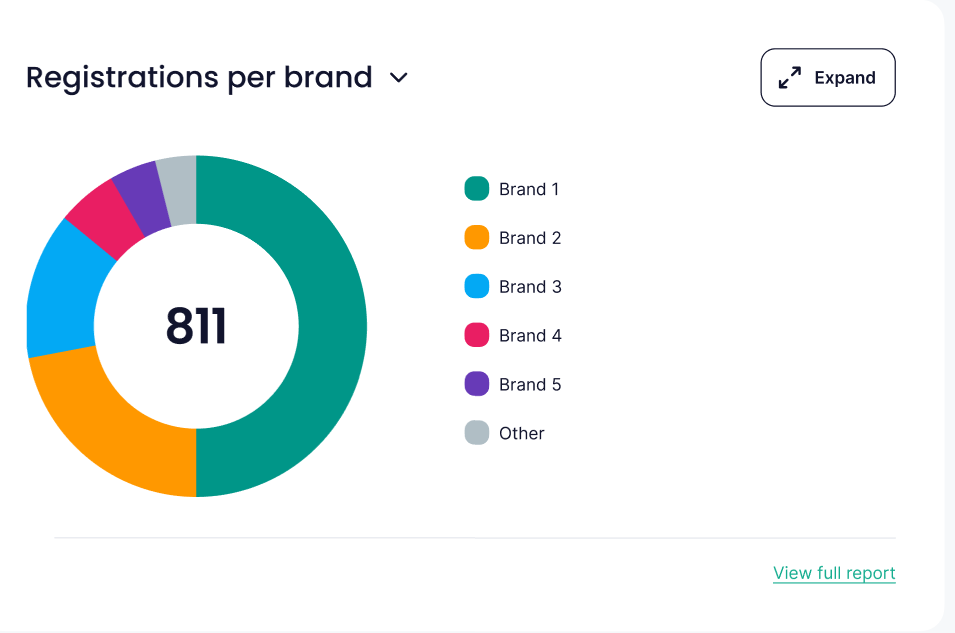Open the View full report link
Screen dimensions: 955x633
pos(834,573)
